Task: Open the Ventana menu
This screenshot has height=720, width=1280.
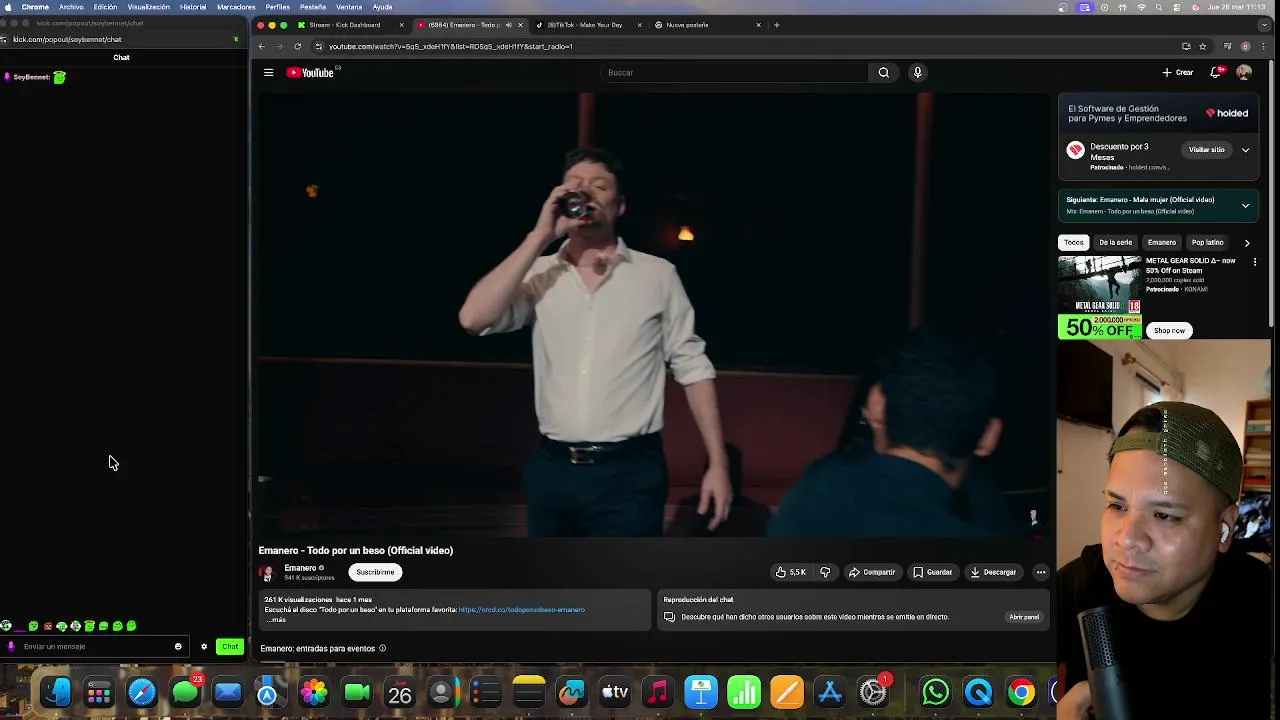Action: pyautogui.click(x=349, y=7)
